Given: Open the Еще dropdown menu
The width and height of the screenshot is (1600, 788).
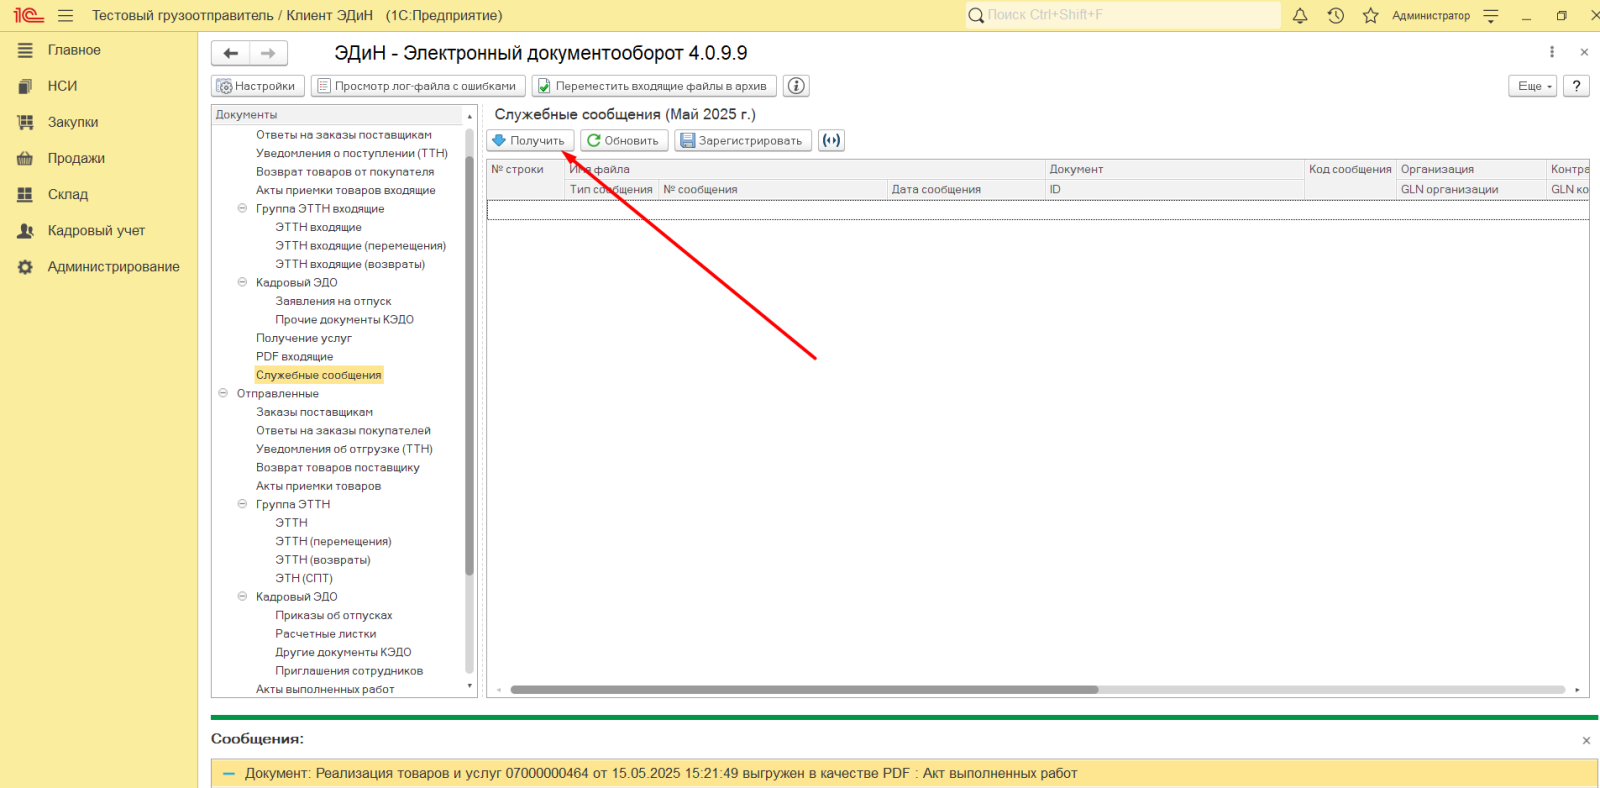Looking at the screenshot, I should 1533,86.
